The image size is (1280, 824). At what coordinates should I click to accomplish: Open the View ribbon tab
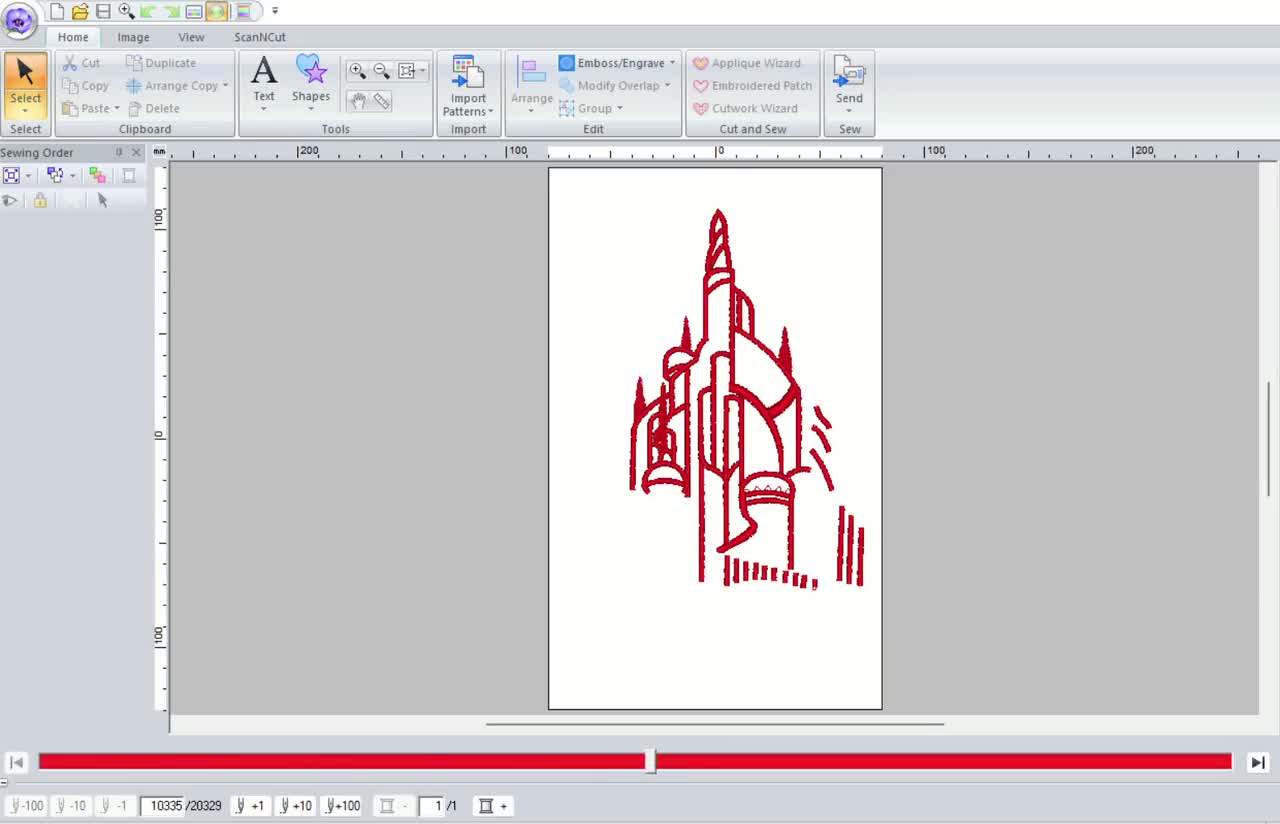pyautogui.click(x=191, y=37)
